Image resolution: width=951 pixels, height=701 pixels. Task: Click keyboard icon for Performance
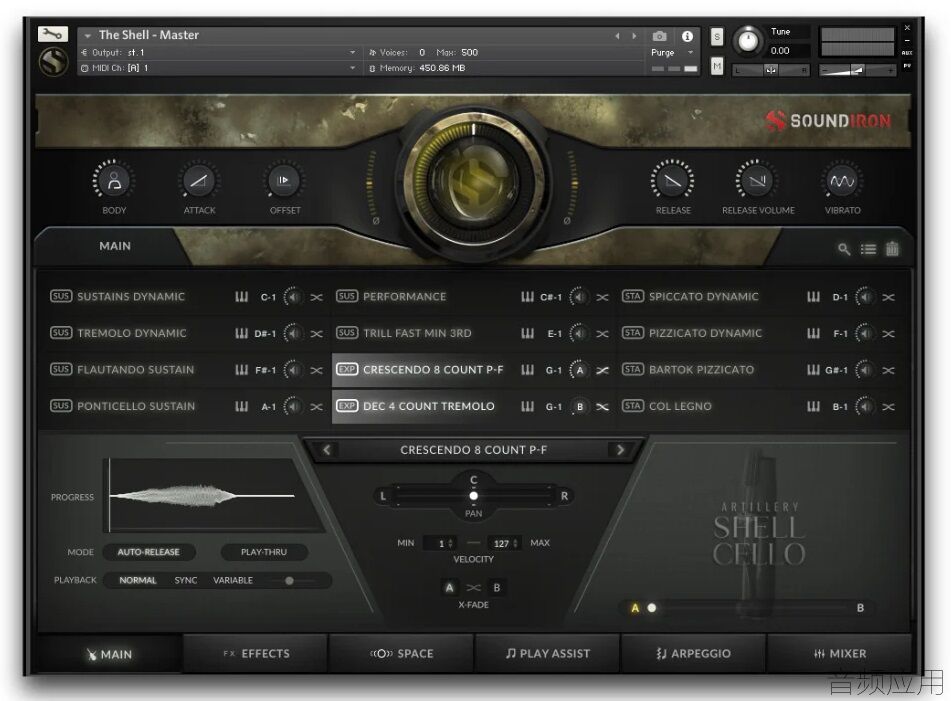[528, 297]
